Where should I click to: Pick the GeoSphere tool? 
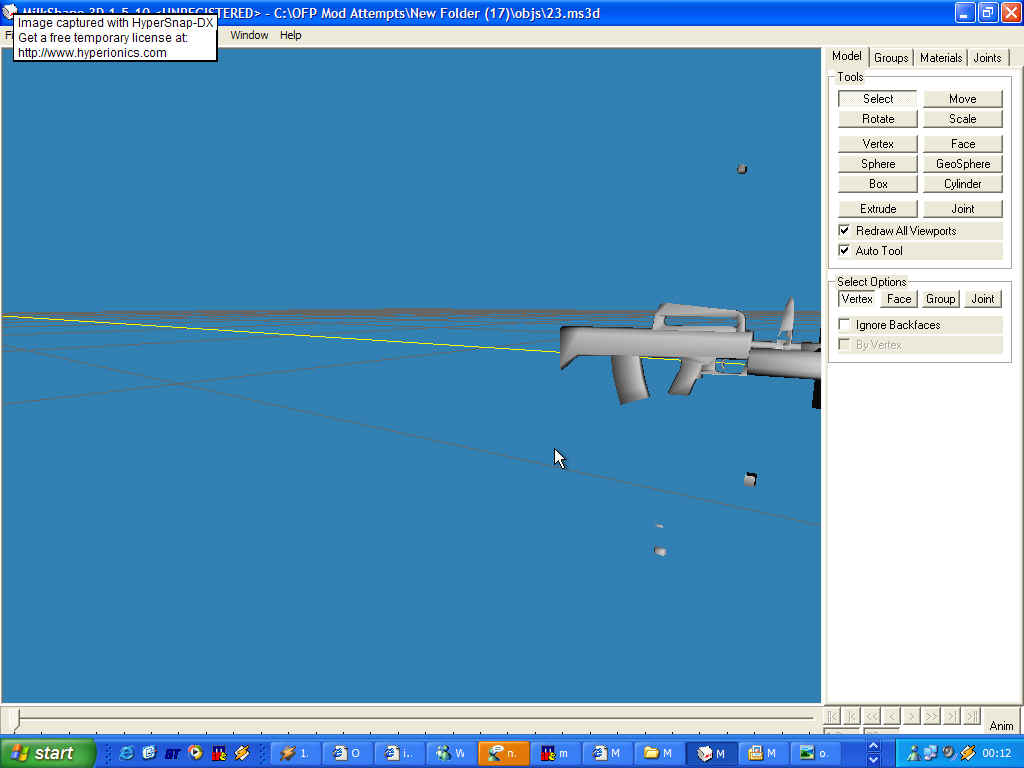point(962,164)
